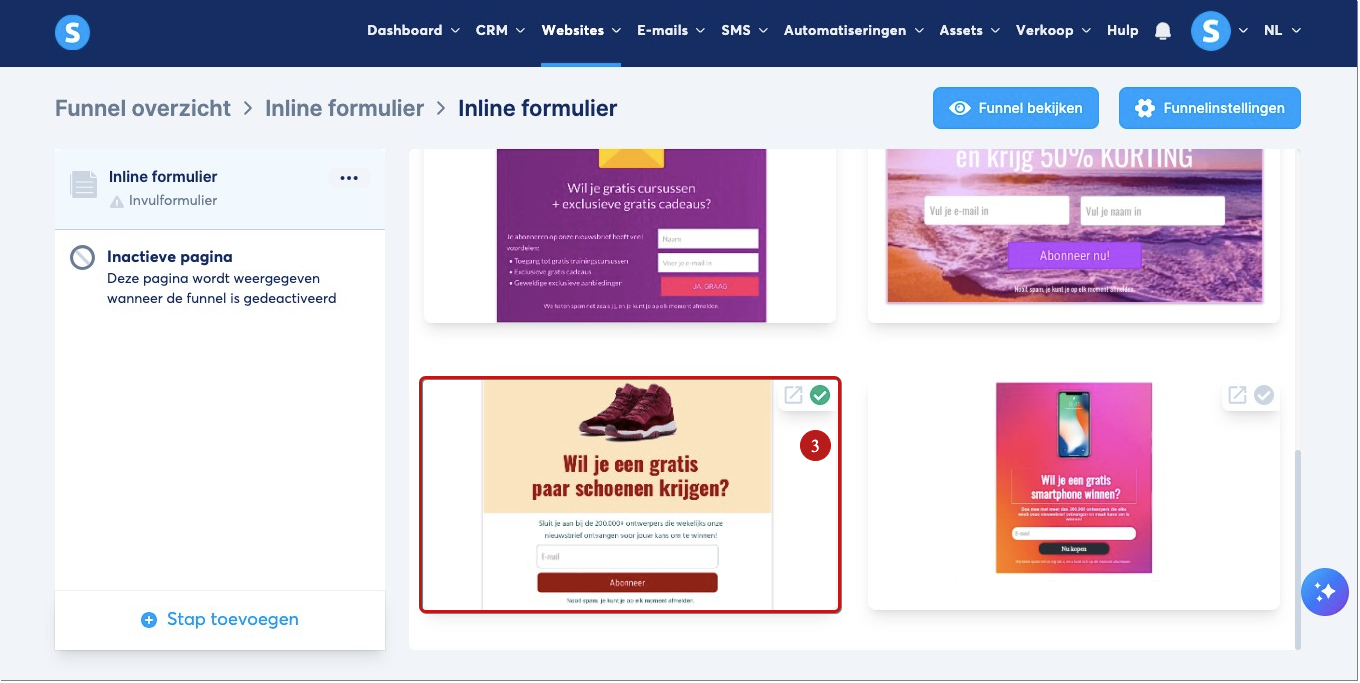1360x683 pixels.
Task: Open the Inline formulier step options menu
Action: 349,178
